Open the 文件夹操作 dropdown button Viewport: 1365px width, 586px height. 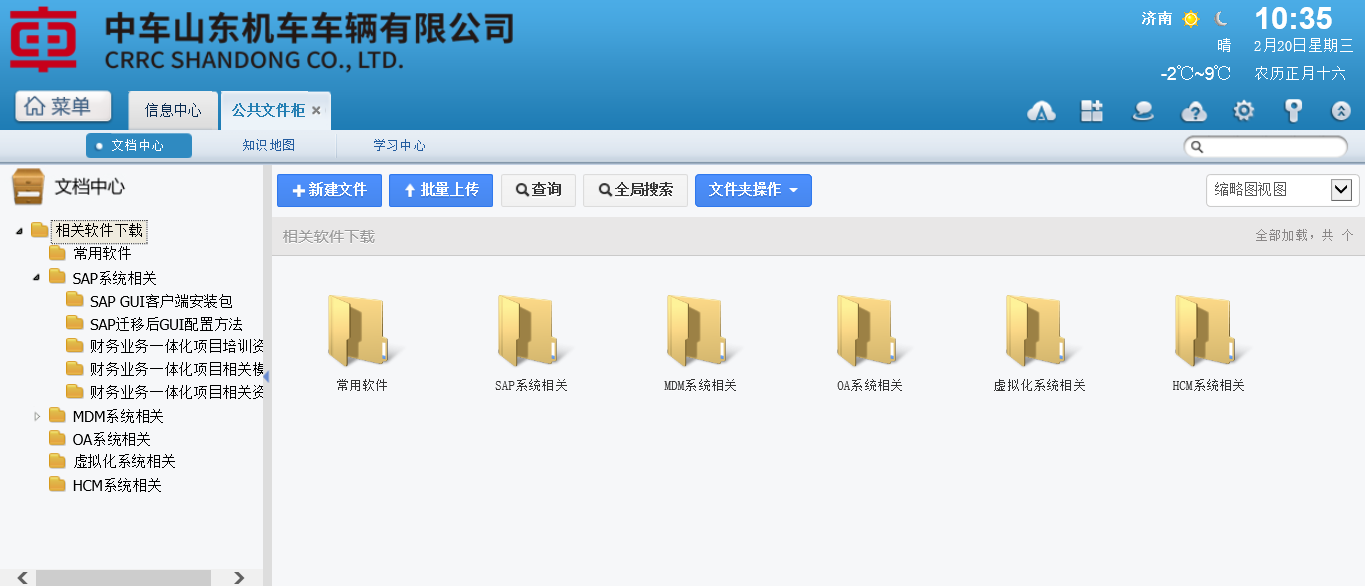click(x=753, y=190)
